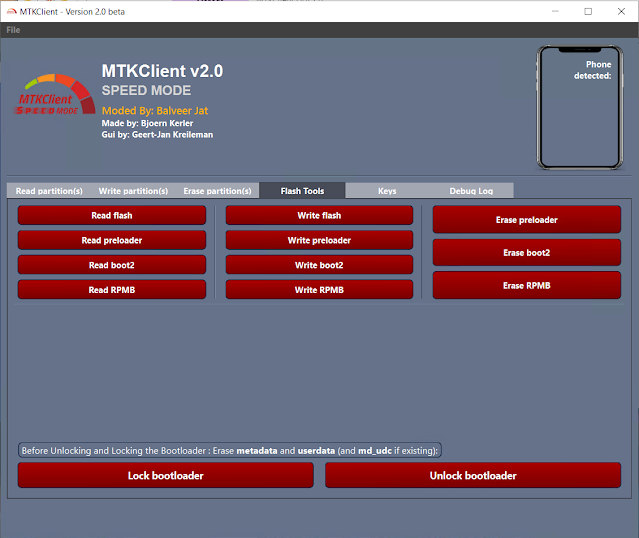
Task: Click the 'Phone detected:' label
Action: 593,70
